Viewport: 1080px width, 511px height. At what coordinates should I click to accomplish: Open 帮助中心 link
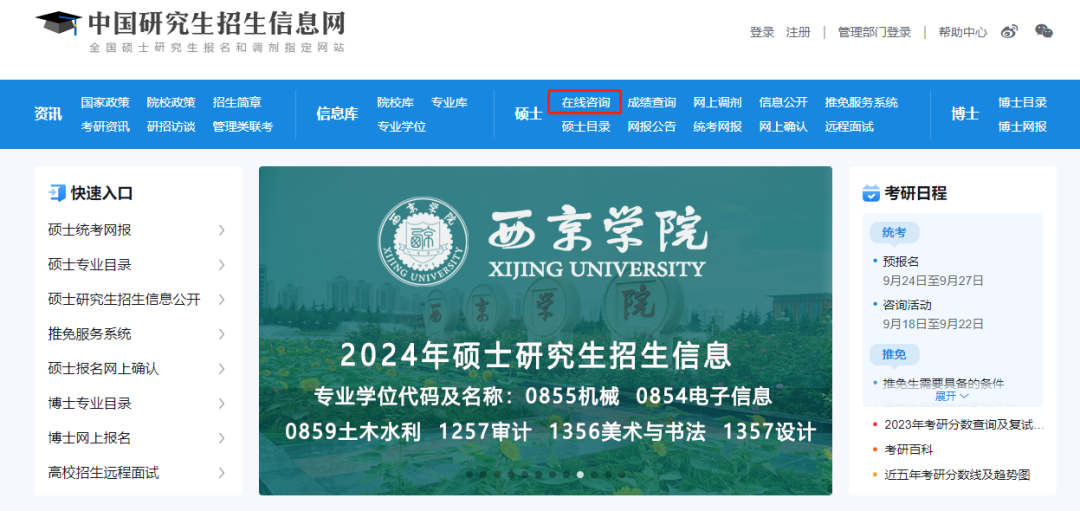coord(962,32)
